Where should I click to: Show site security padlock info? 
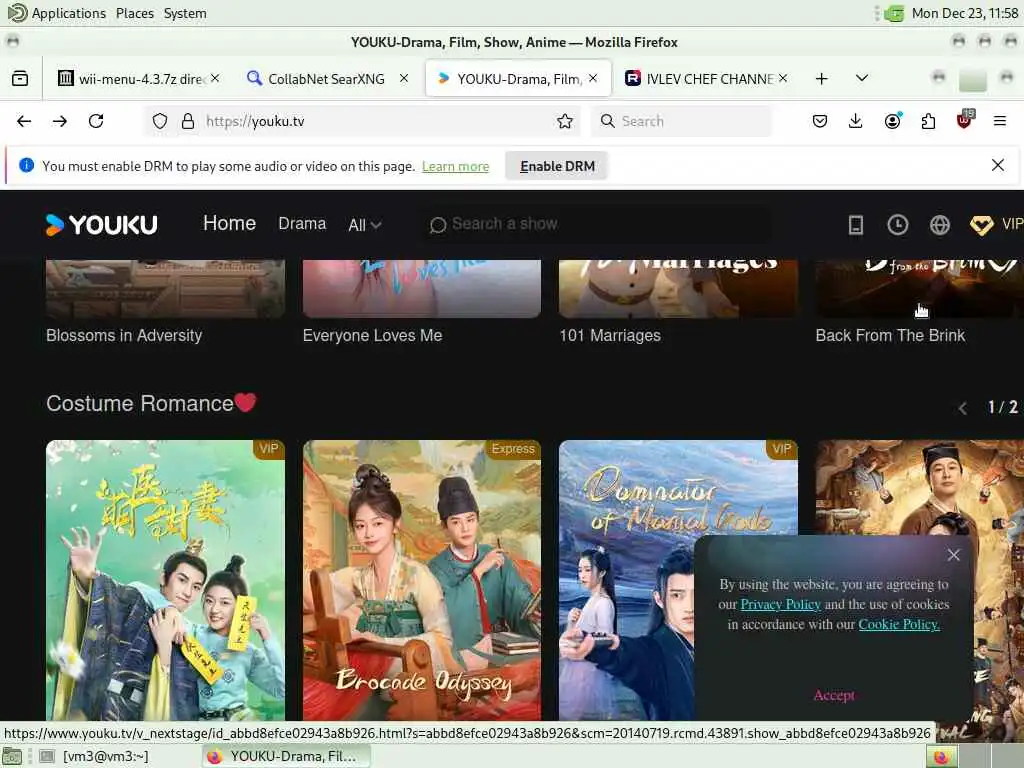188,121
